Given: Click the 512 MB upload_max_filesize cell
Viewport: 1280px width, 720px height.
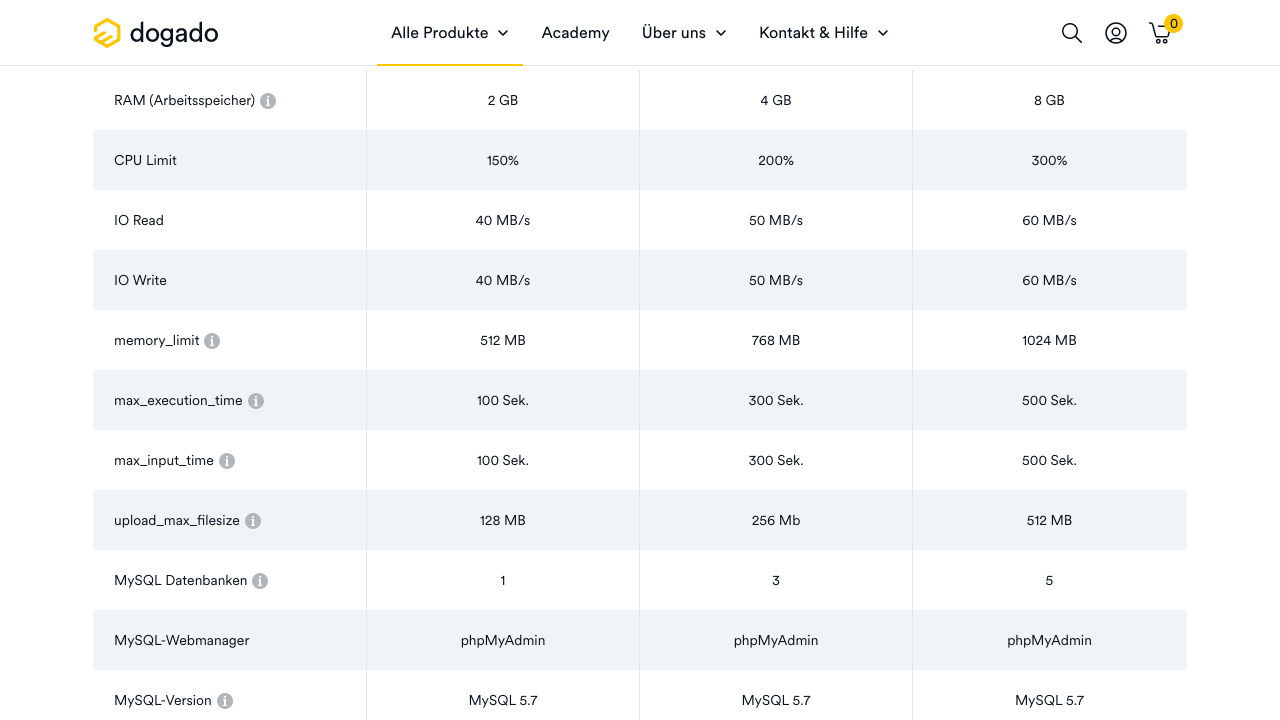Looking at the screenshot, I should (x=1049, y=520).
